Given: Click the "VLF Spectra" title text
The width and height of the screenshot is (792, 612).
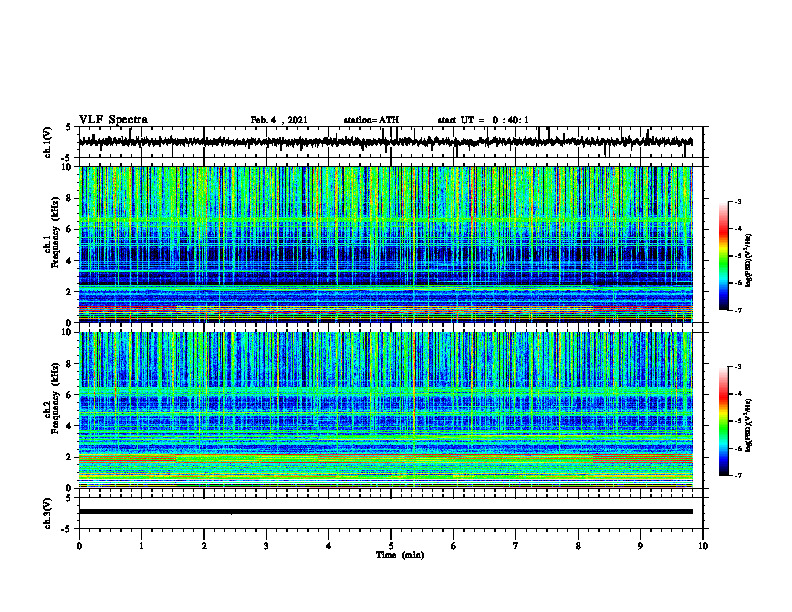Looking at the screenshot, I should (113, 120).
